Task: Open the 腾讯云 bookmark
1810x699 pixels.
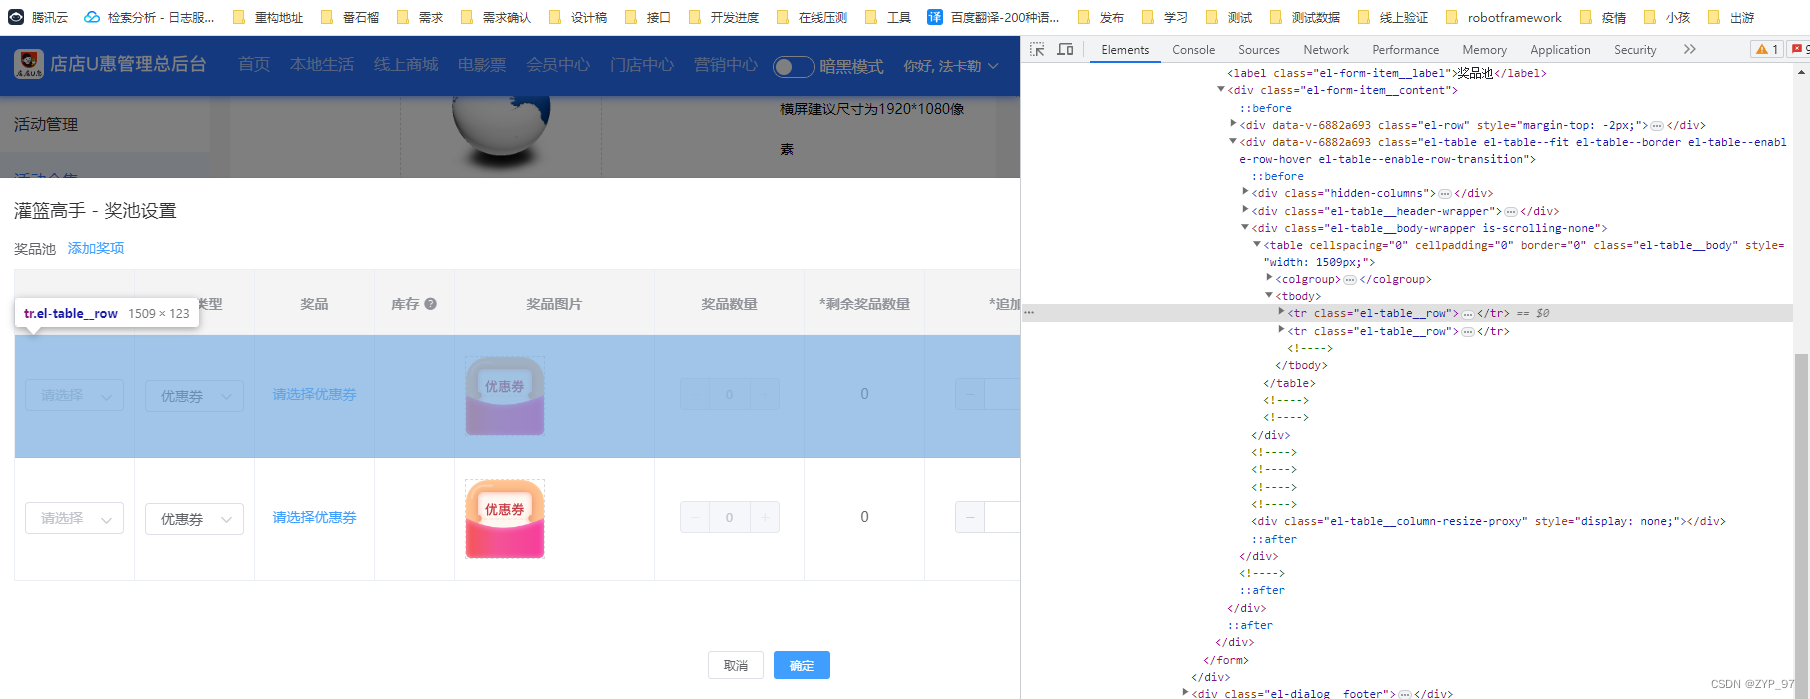Action: [38, 17]
